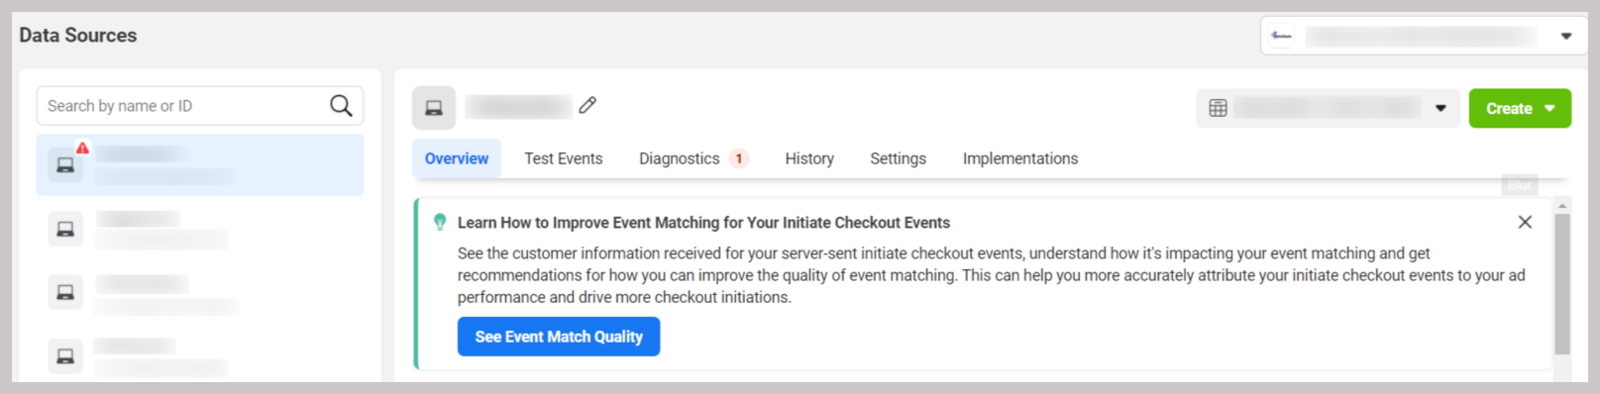Screen dimensions: 1600x394
Task: Click the calendar grid icon
Action: 1218,108
